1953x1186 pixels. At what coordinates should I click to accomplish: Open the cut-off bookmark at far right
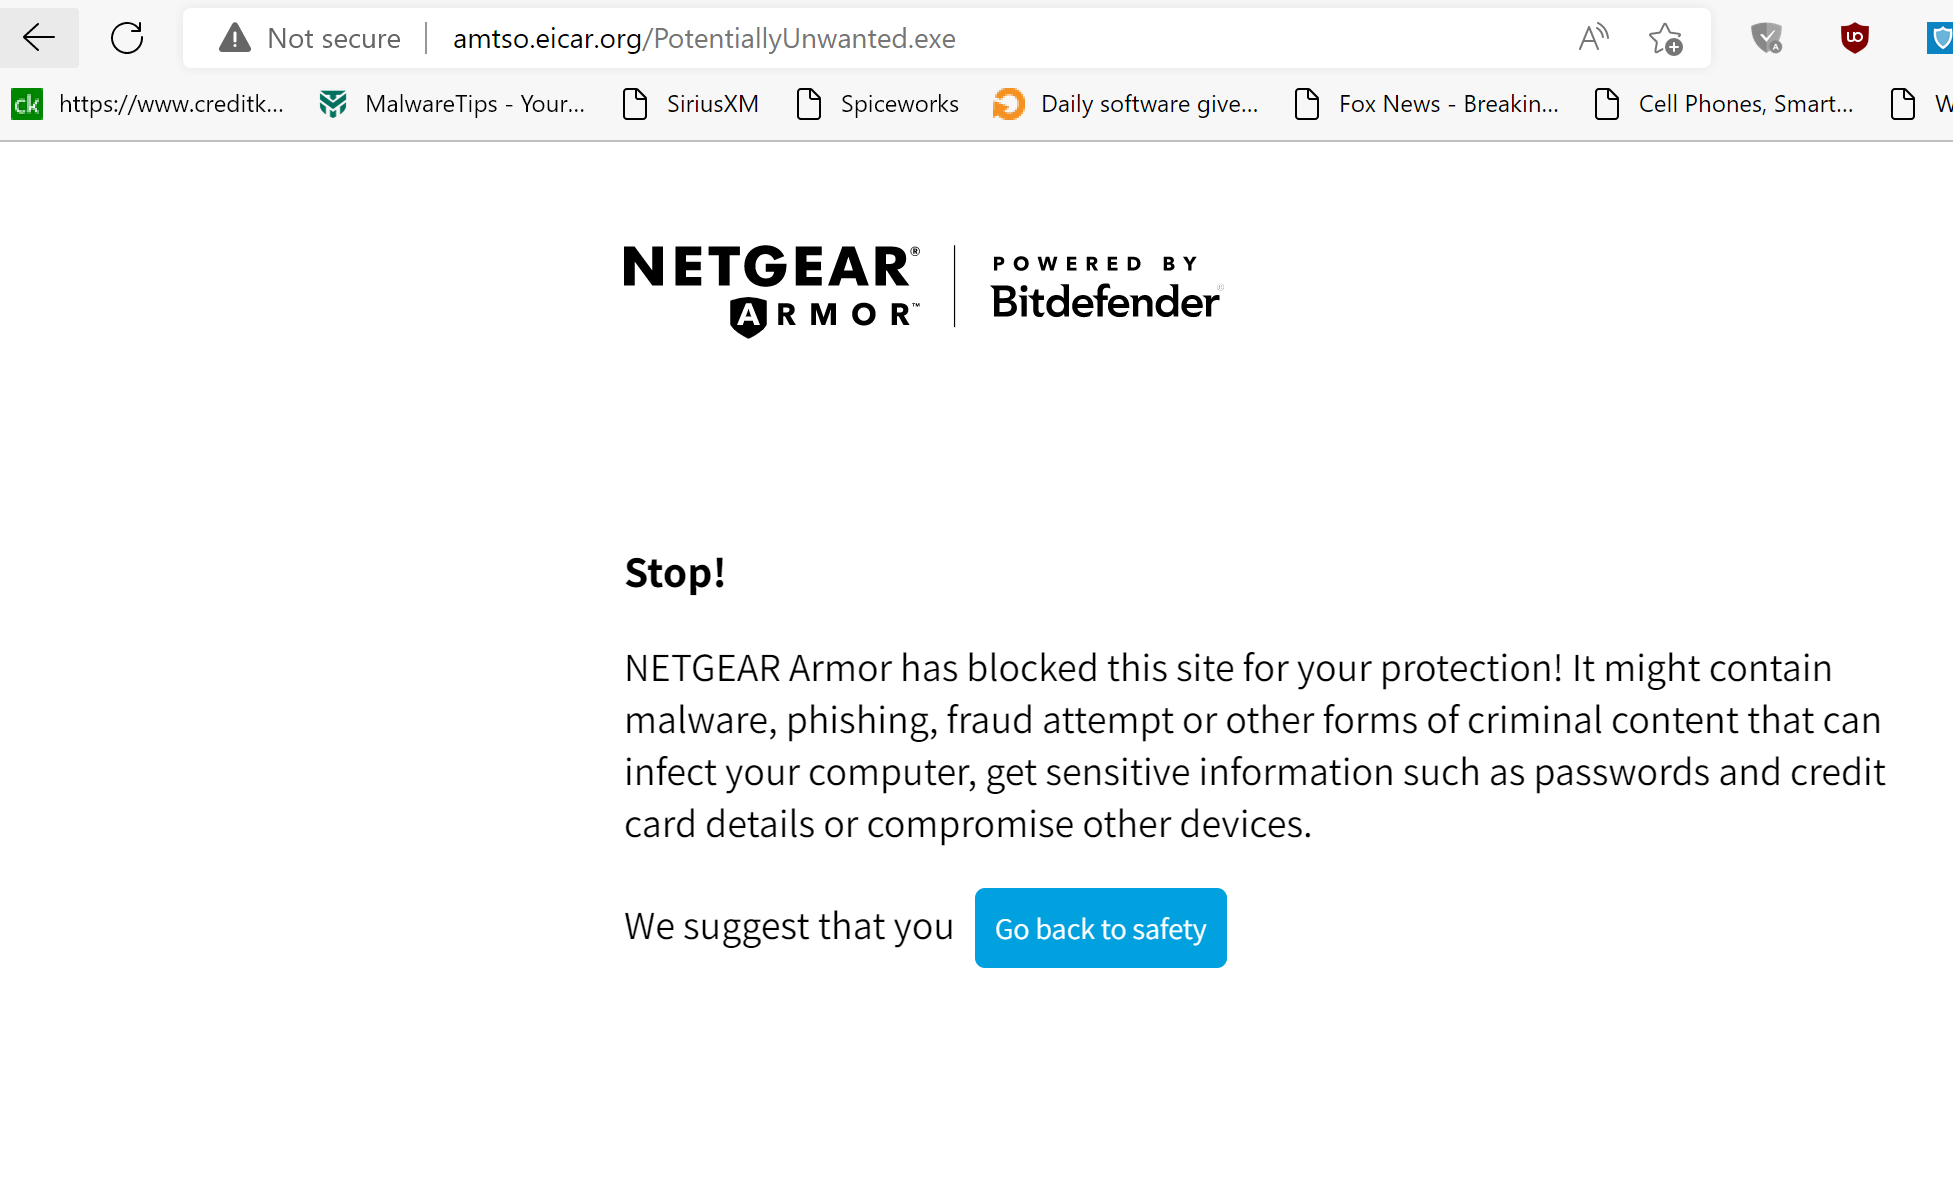click(1920, 104)
